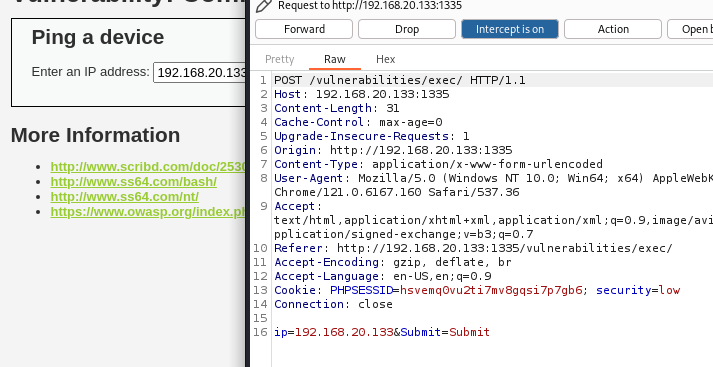Viewport: 713px width, 367px height.
Task: Click the Chrome/121.0.6167.160 Safari text
Action: click(397, 192)
